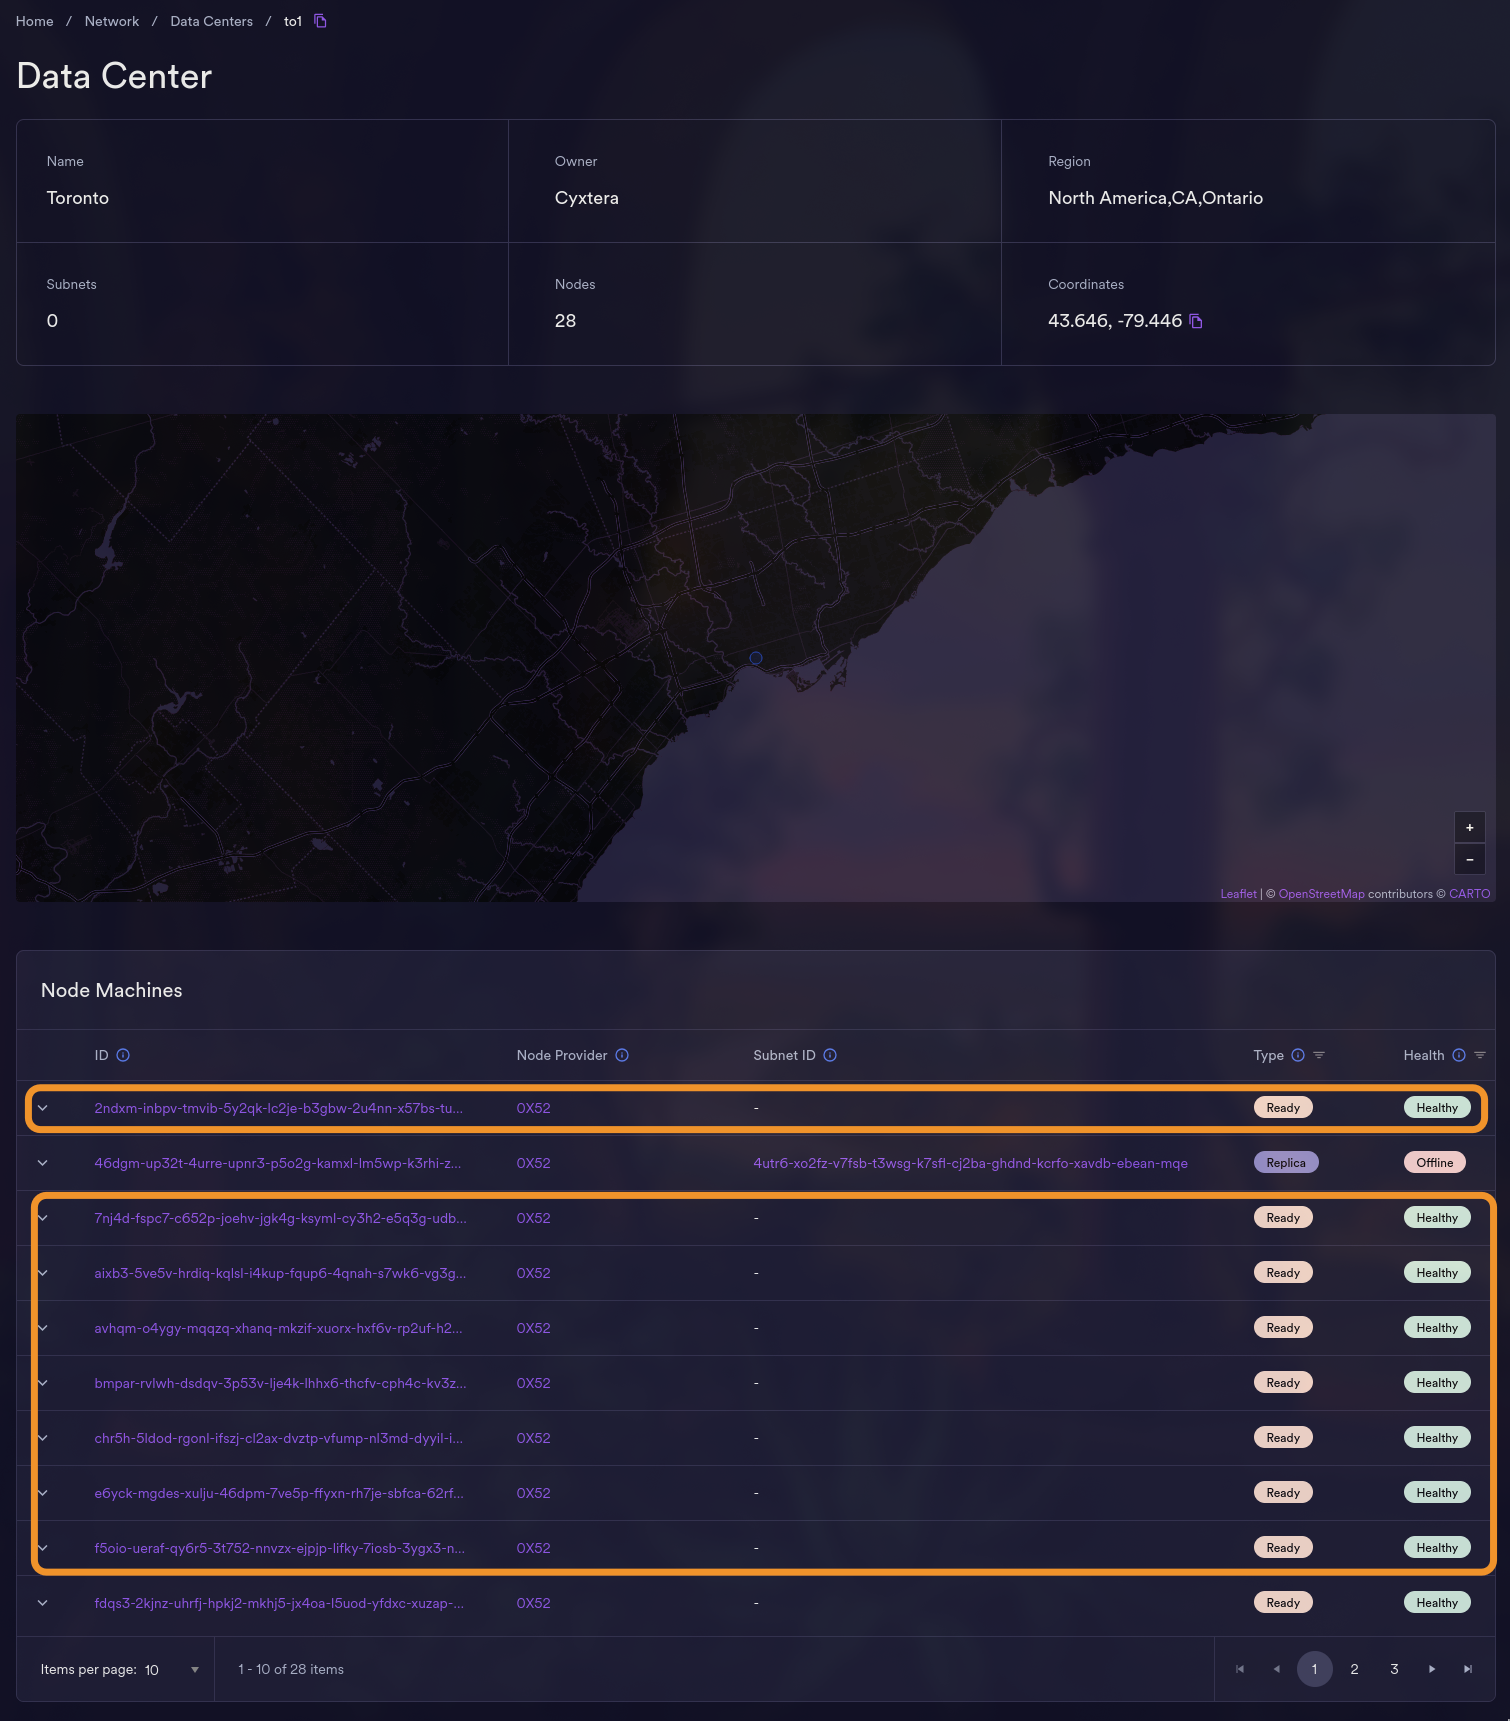
Task: Copy the coordinates 43.646, -79.446
Action: (x=1195, y=321)
